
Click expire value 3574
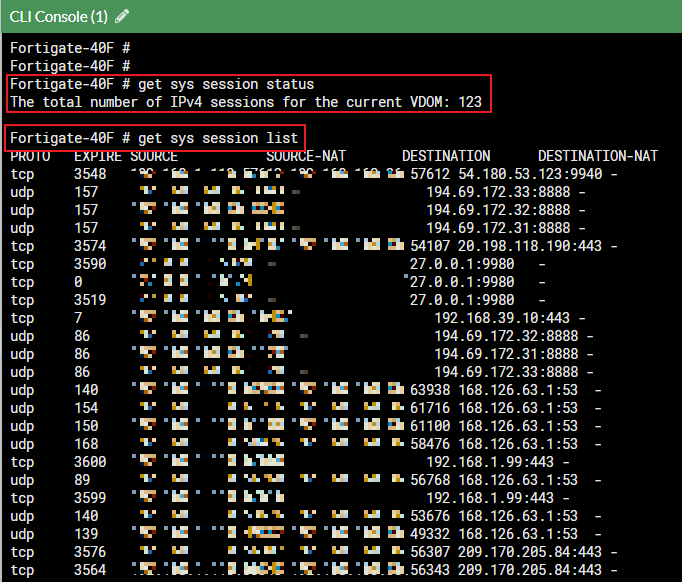[x=90, y=246]
